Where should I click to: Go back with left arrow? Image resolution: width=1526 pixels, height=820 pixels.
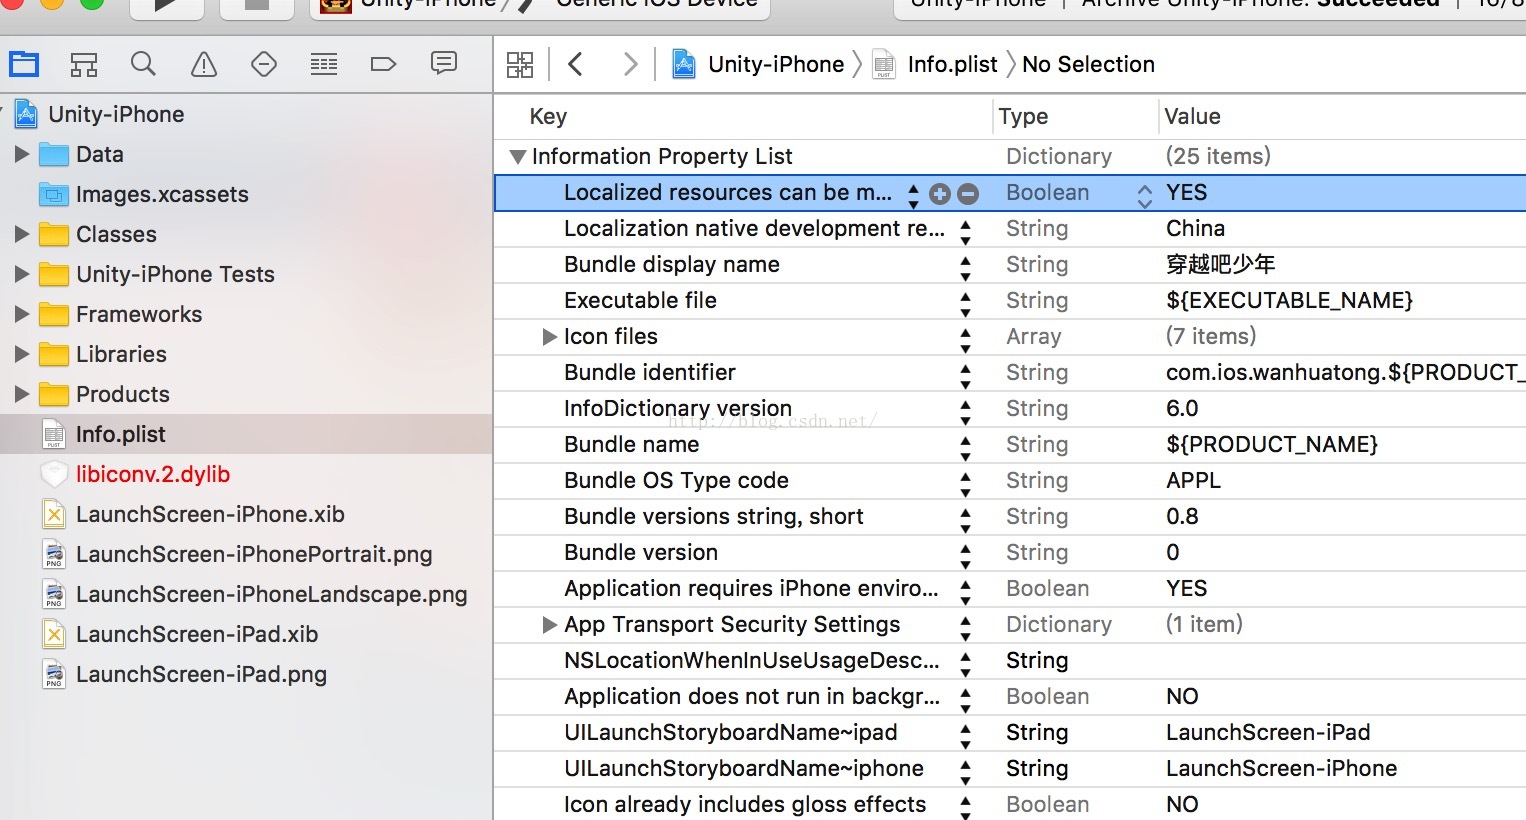click(575, 64)
